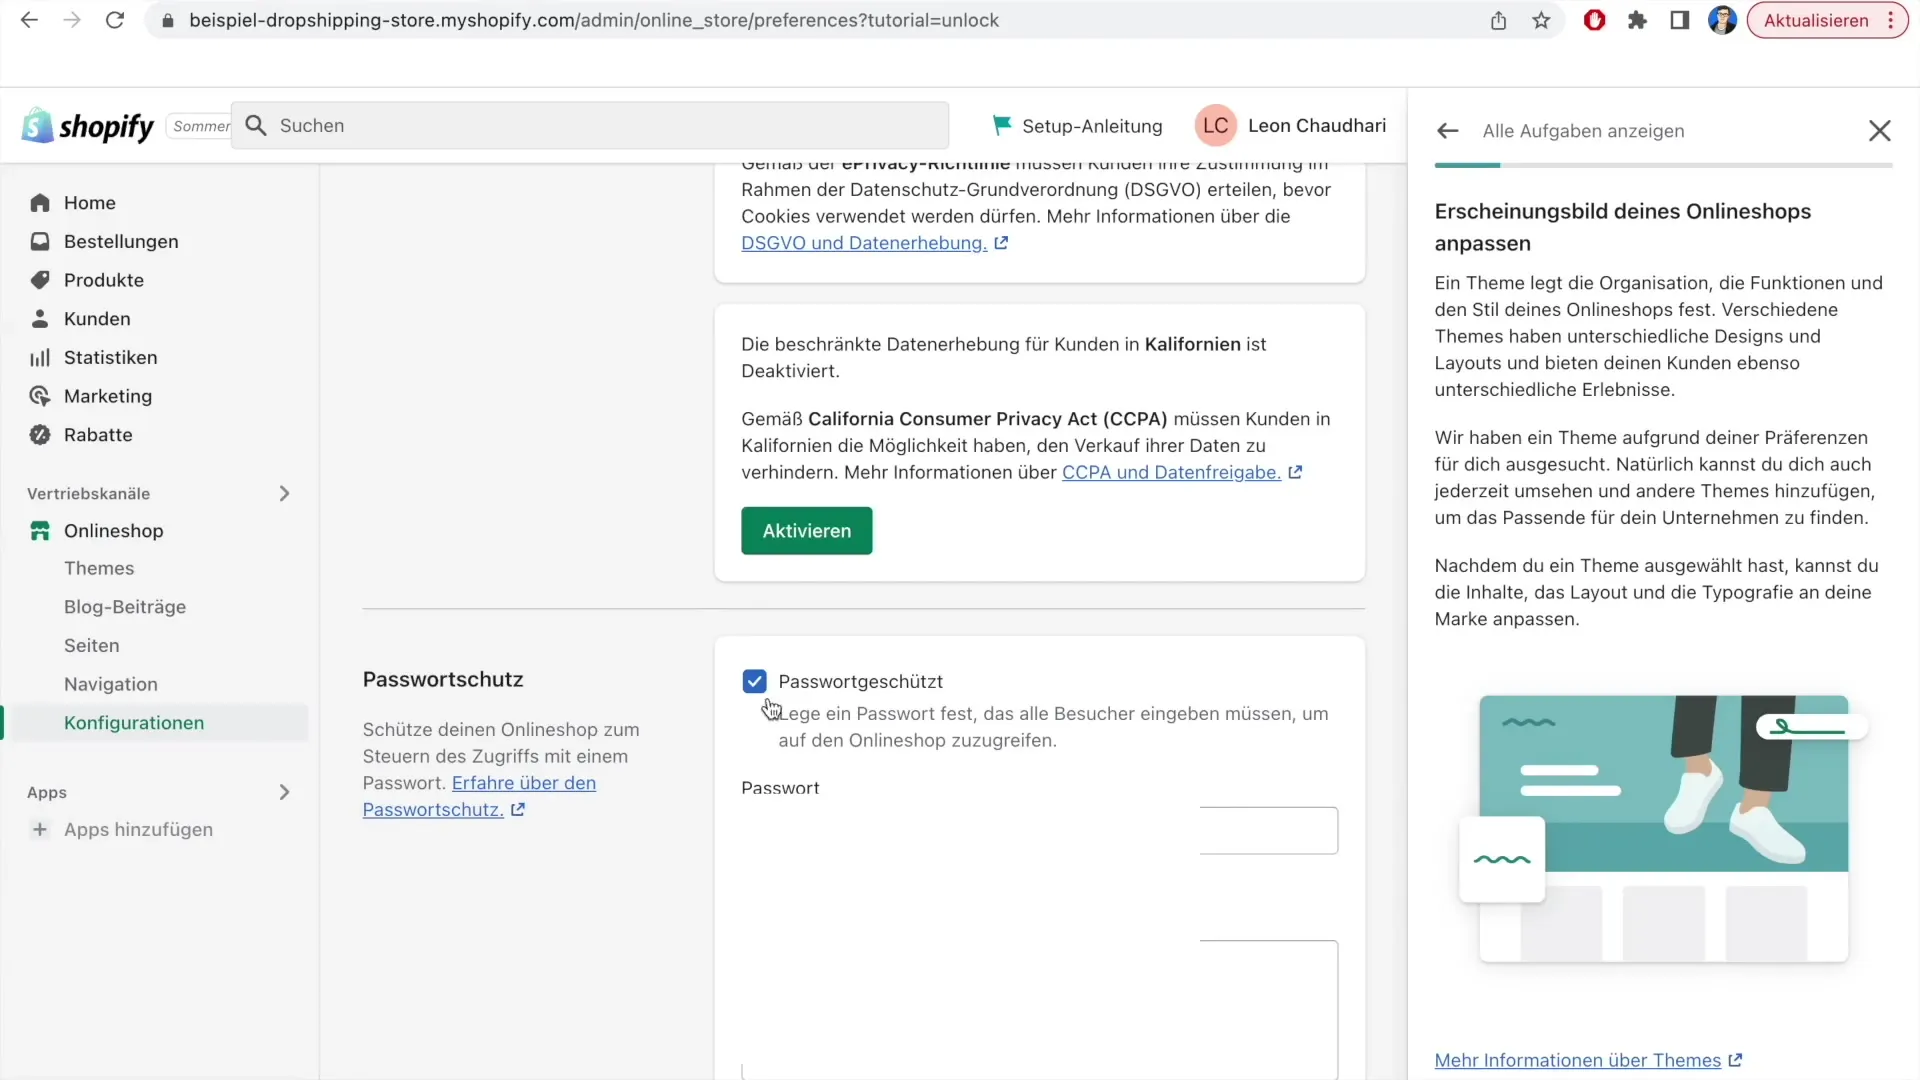1920x1080 pixels.
Task: Open Kunden sidebar section
Action: tap(96, 318)
